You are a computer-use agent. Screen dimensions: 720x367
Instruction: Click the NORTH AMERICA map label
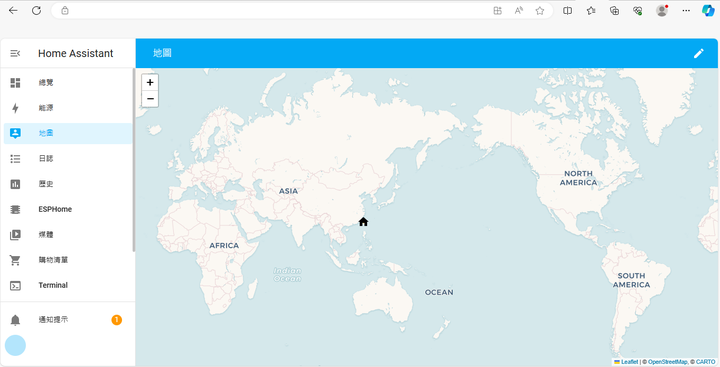pos(579,178)
